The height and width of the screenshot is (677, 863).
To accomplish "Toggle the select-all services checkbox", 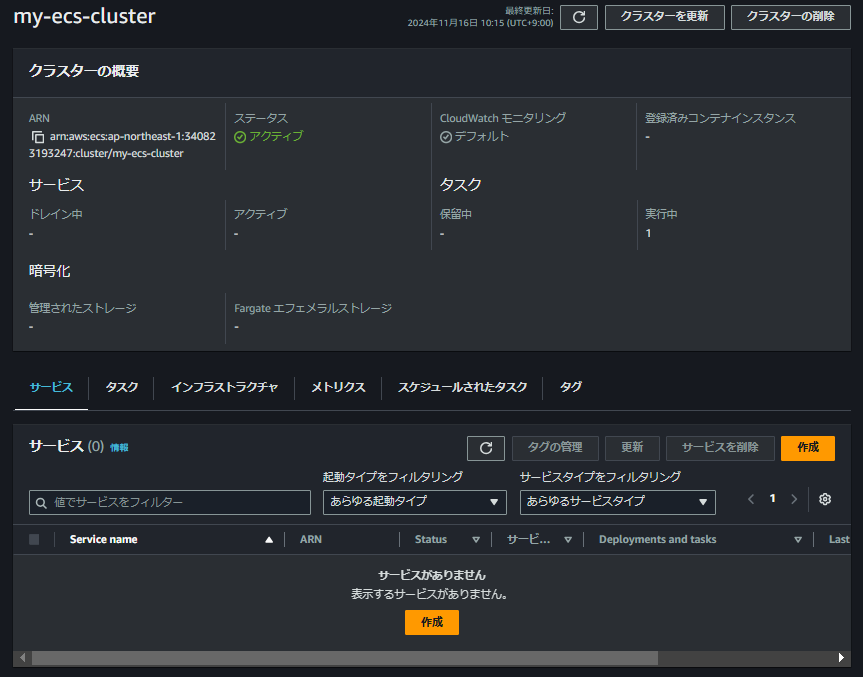I will (x=34, y=539).
